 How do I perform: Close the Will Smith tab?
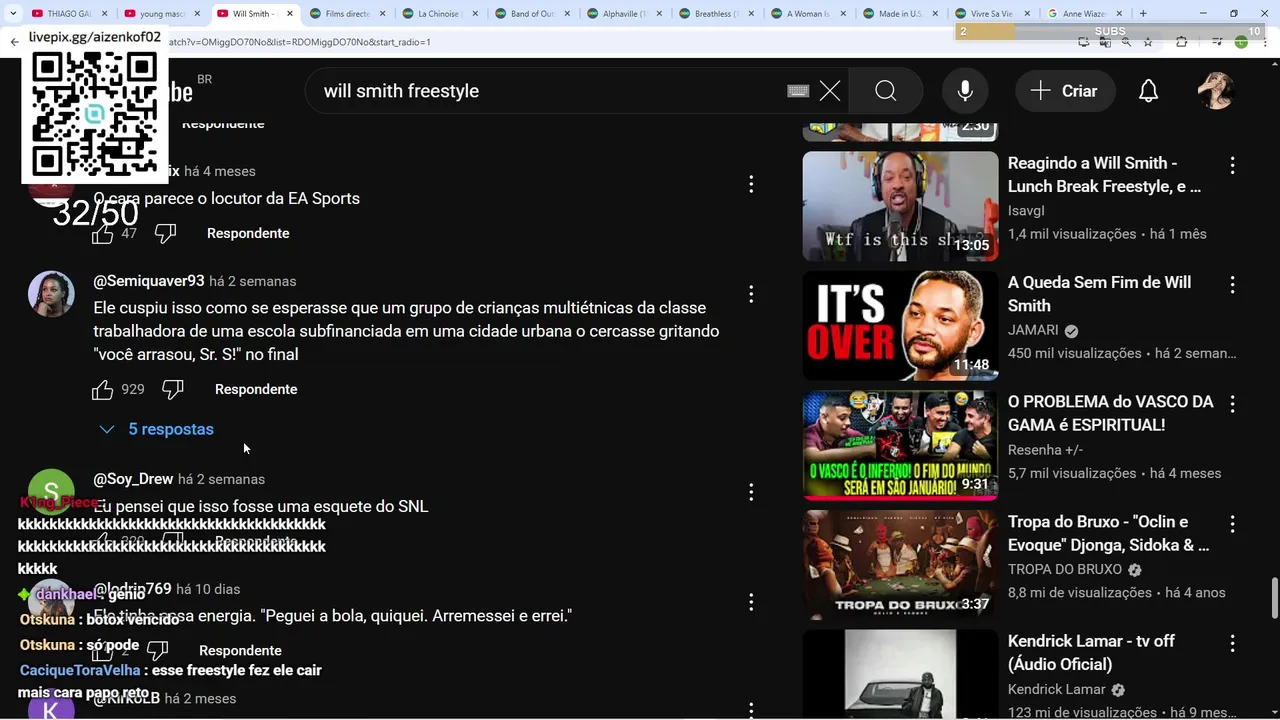pyautogui.click(x=292, y=14)
